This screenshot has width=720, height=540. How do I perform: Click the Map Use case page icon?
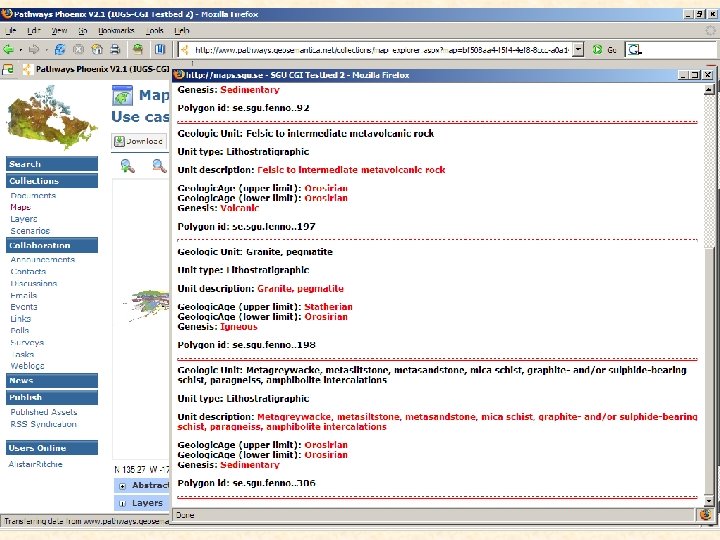pyautogui.click(x=122, y=96)
